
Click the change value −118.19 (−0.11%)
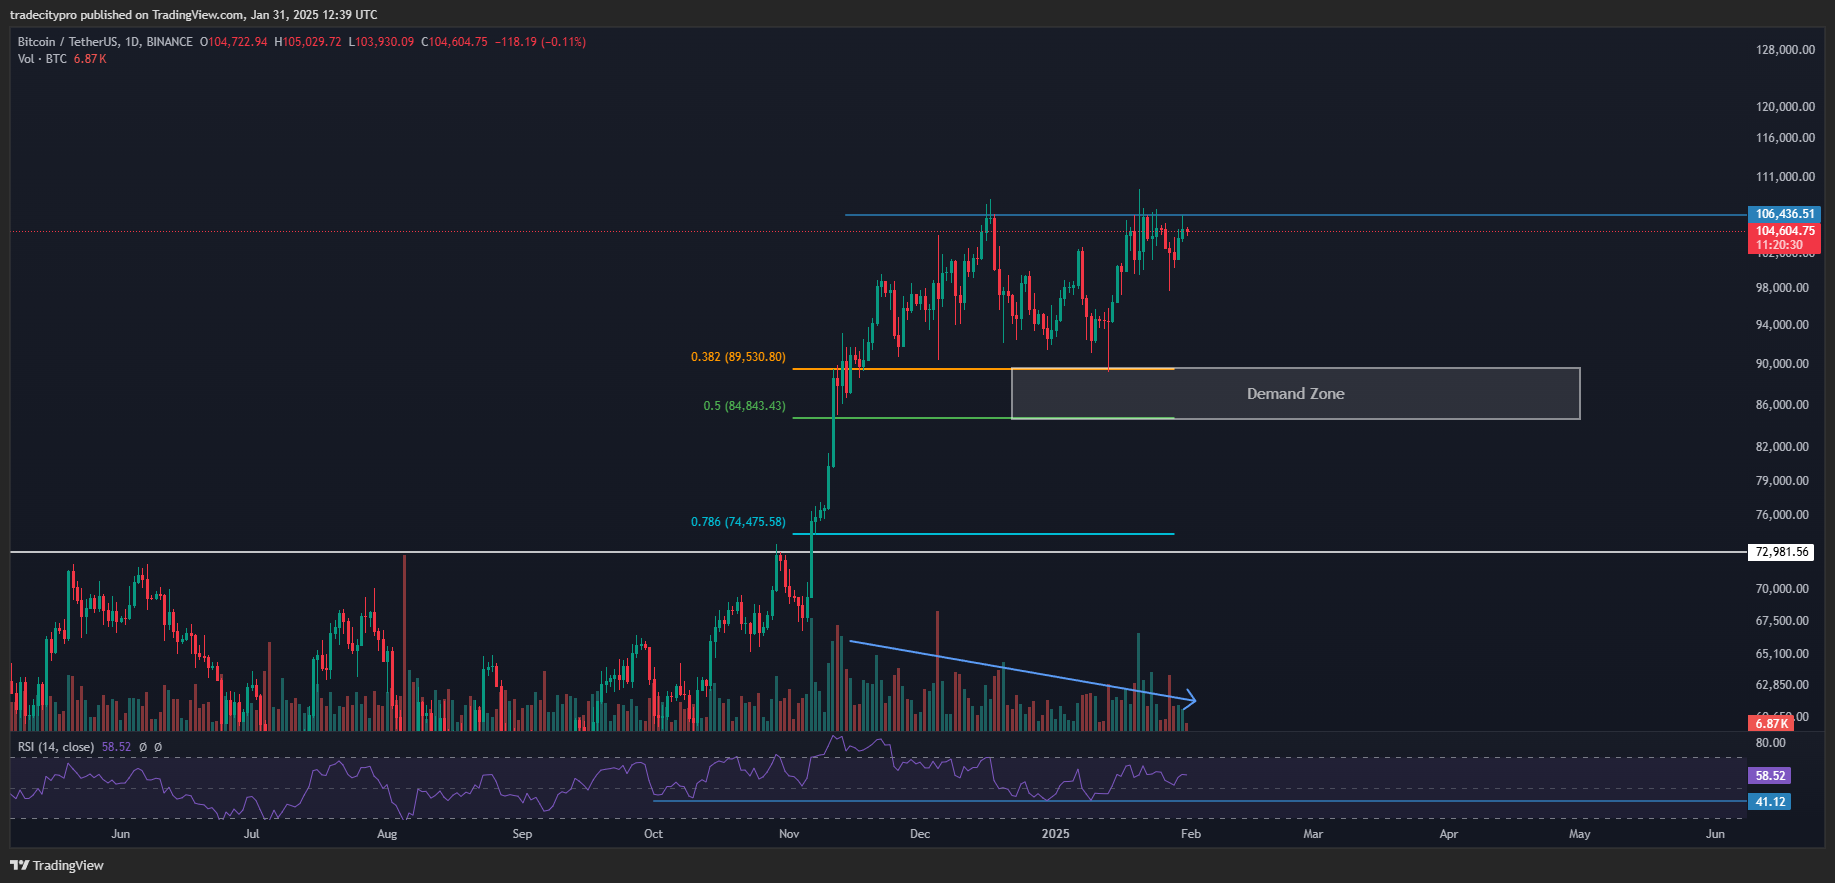(541, 42)
